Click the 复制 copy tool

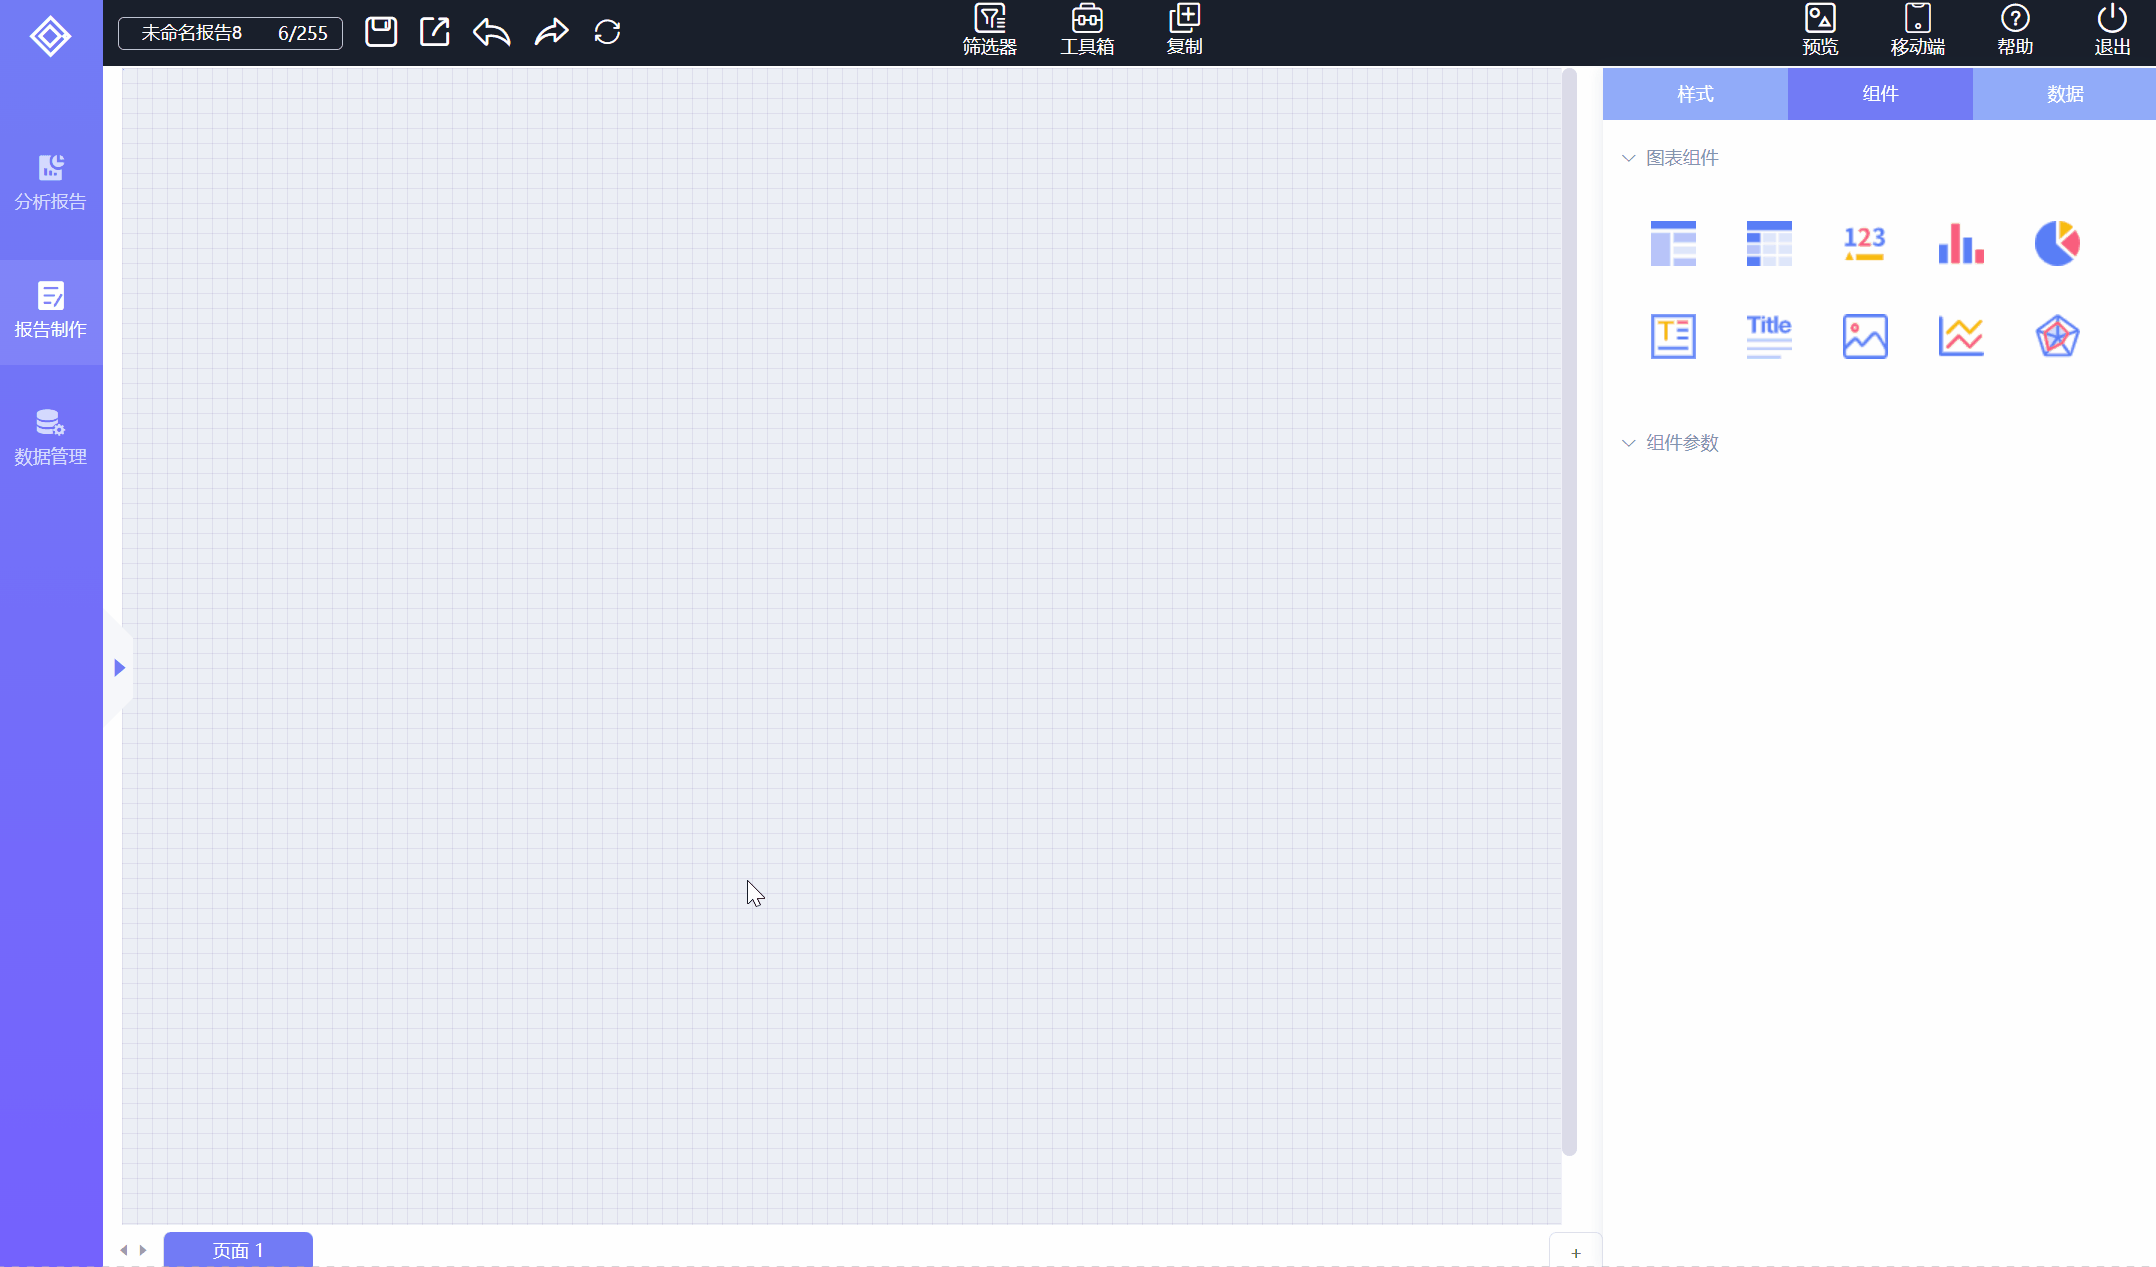tap(1184, 31)
